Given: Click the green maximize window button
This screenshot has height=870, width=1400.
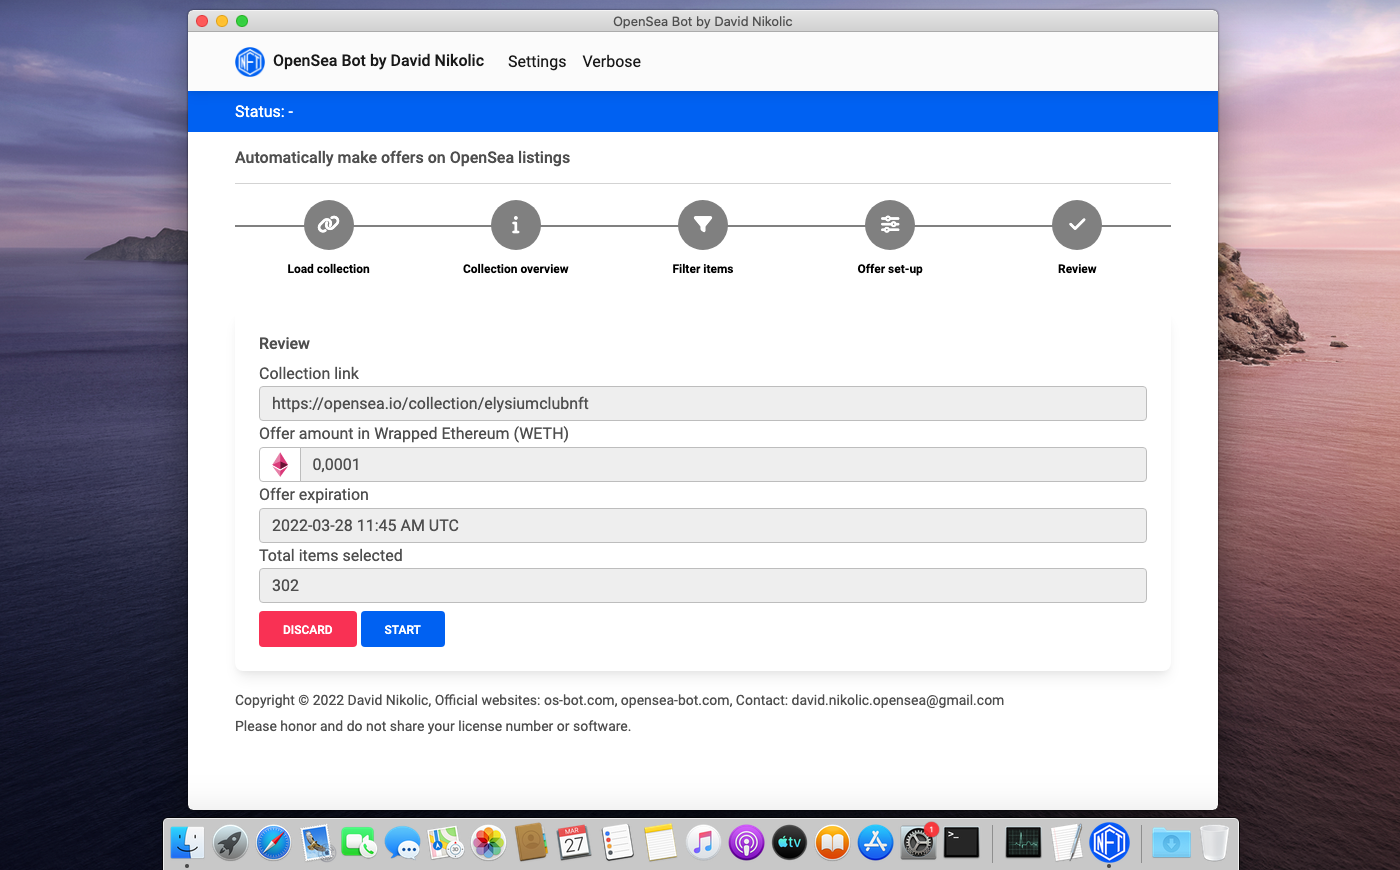Looking at the screenshot, I should click(x=242, y=21).
